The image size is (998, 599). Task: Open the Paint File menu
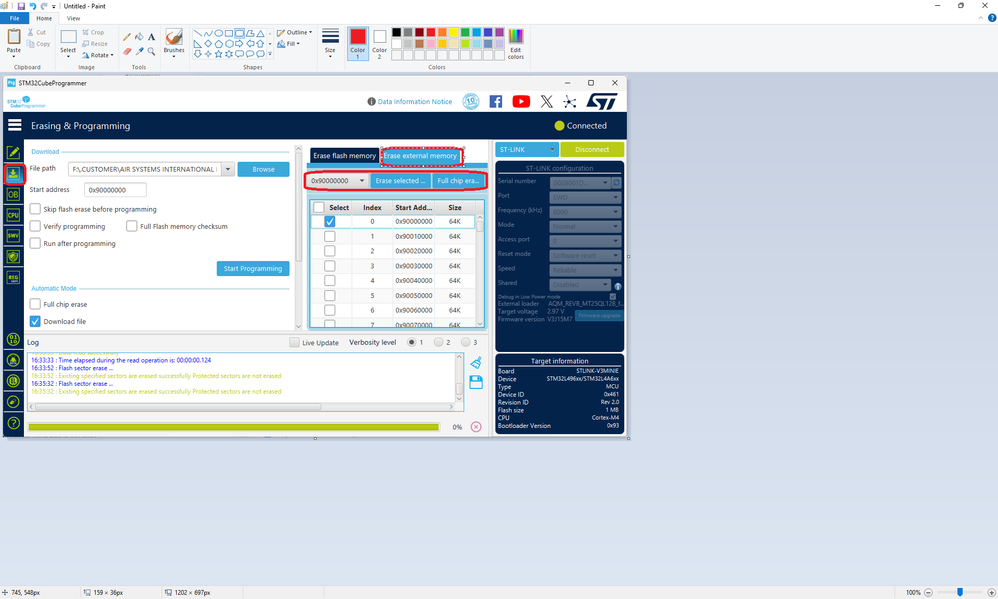pyautogui.click(x=15, y=18)
